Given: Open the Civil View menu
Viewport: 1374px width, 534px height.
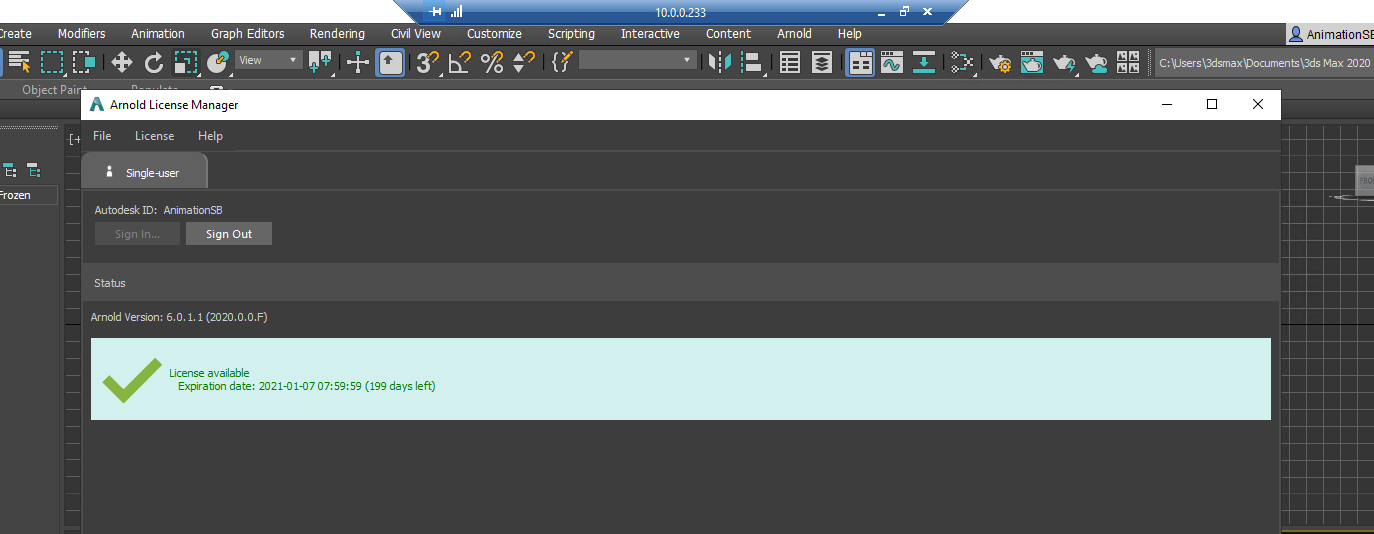Looking at the screenshot, I should coord(416,34).
